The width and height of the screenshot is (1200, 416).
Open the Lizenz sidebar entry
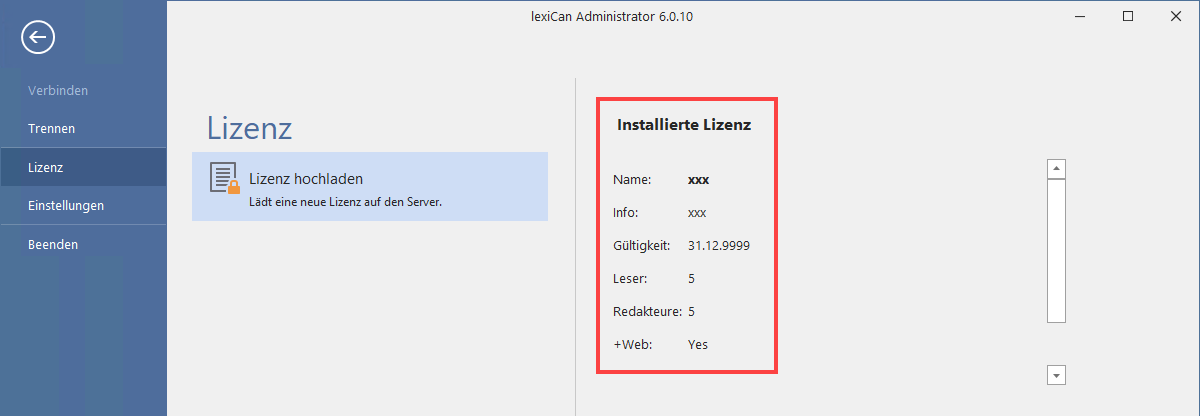(x=46, y=167)
